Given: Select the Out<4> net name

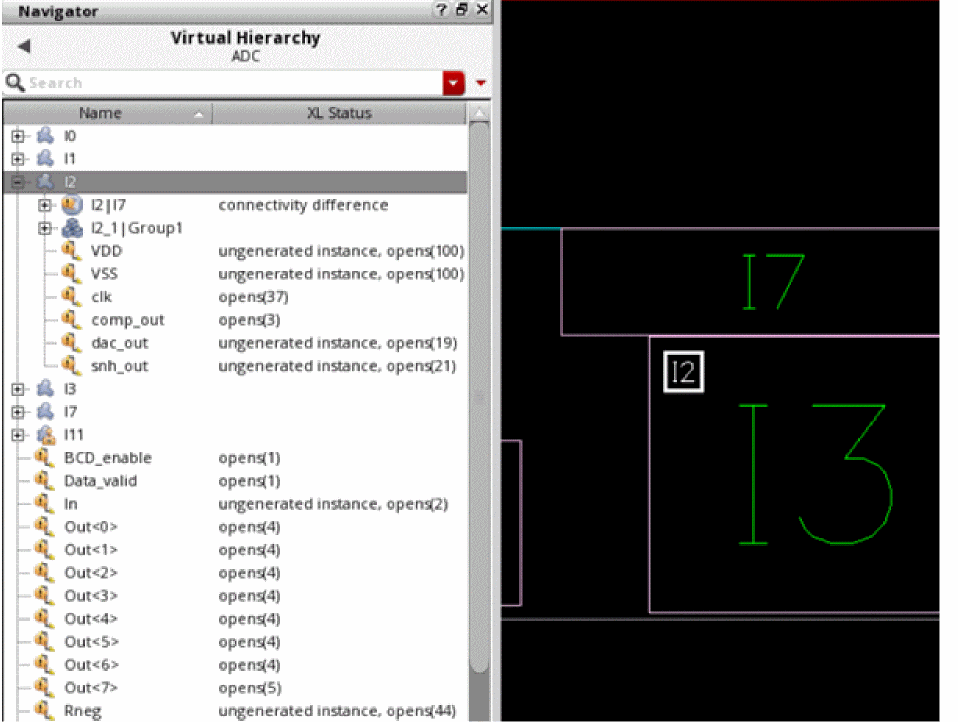Looking at the screenshot, I should 91,619.
